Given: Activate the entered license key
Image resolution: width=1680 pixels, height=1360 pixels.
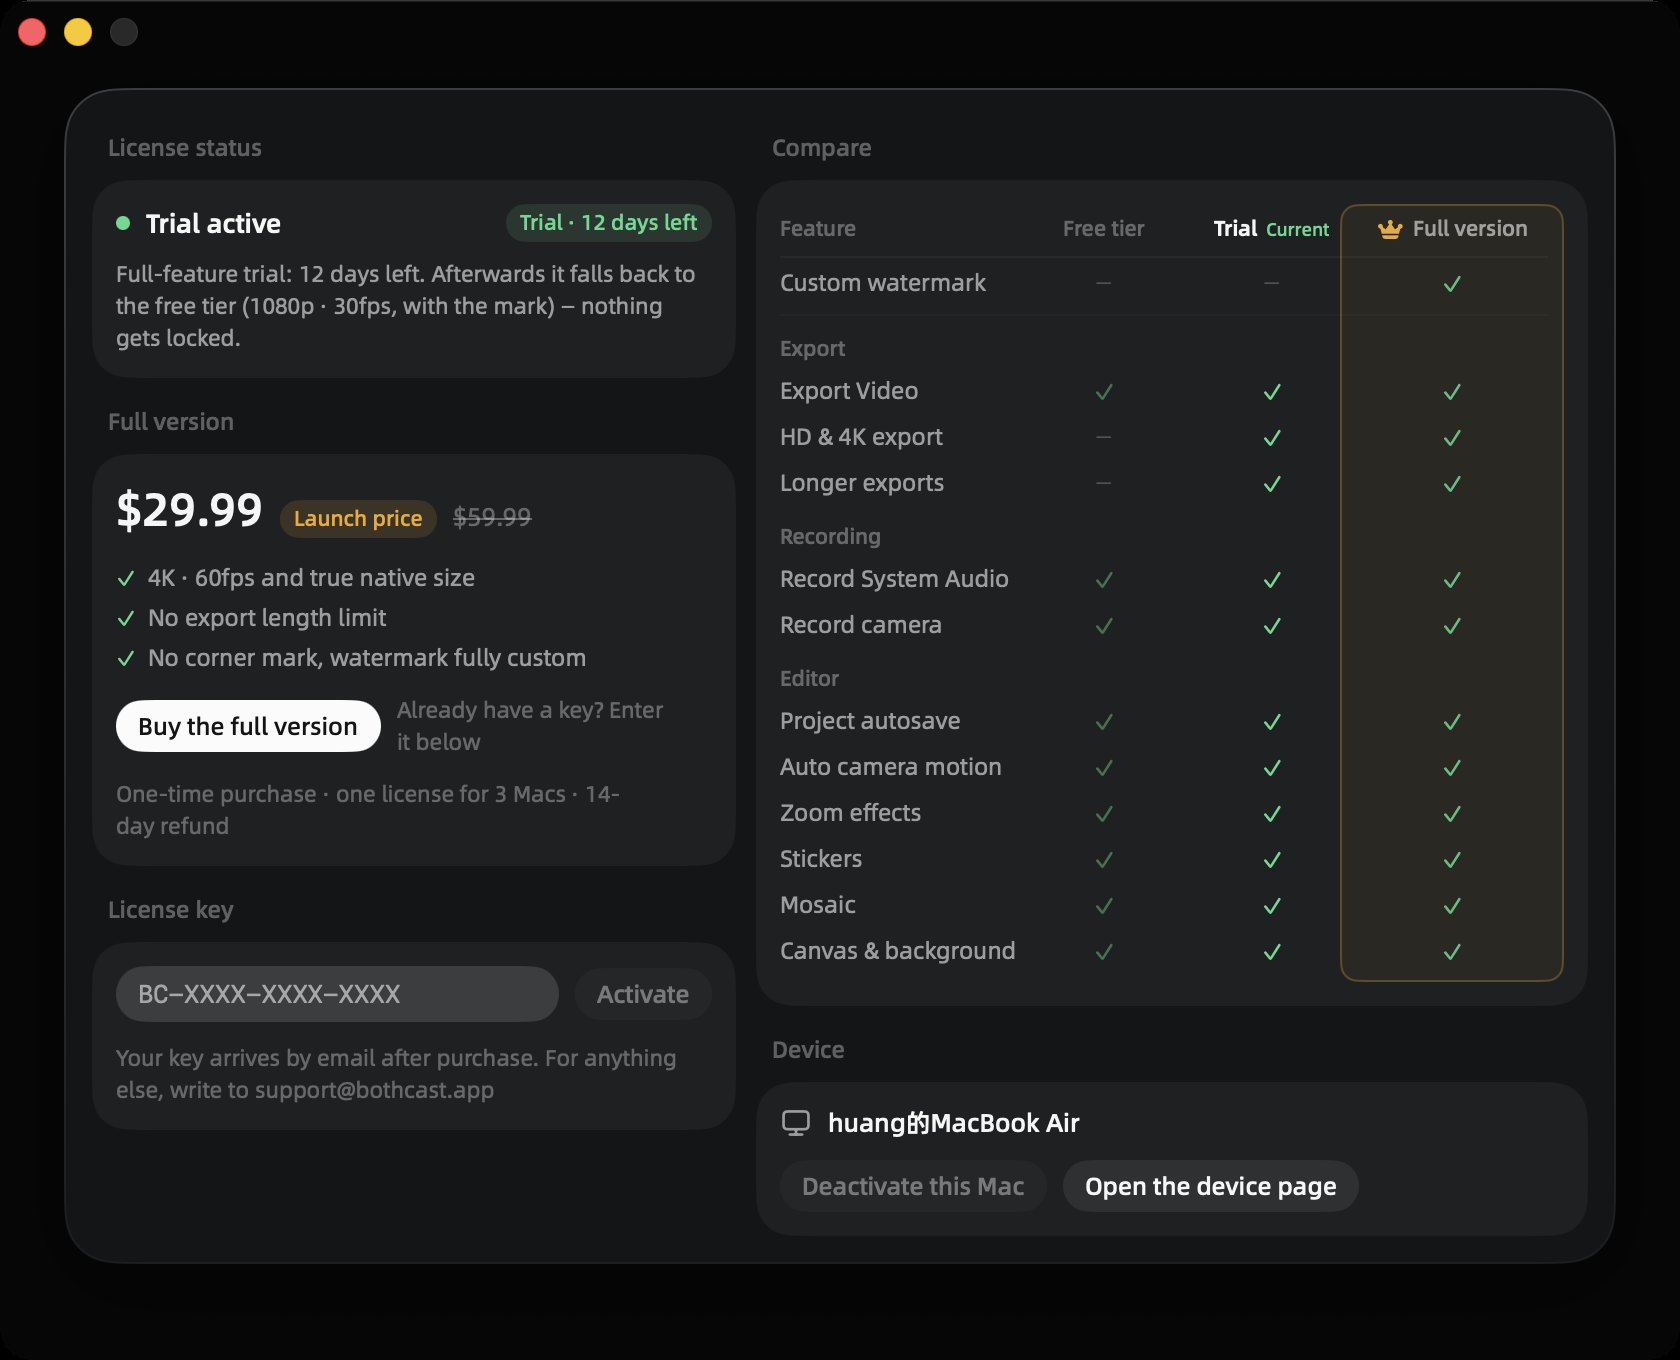Looking at the screenshot, I should (643, 994).
